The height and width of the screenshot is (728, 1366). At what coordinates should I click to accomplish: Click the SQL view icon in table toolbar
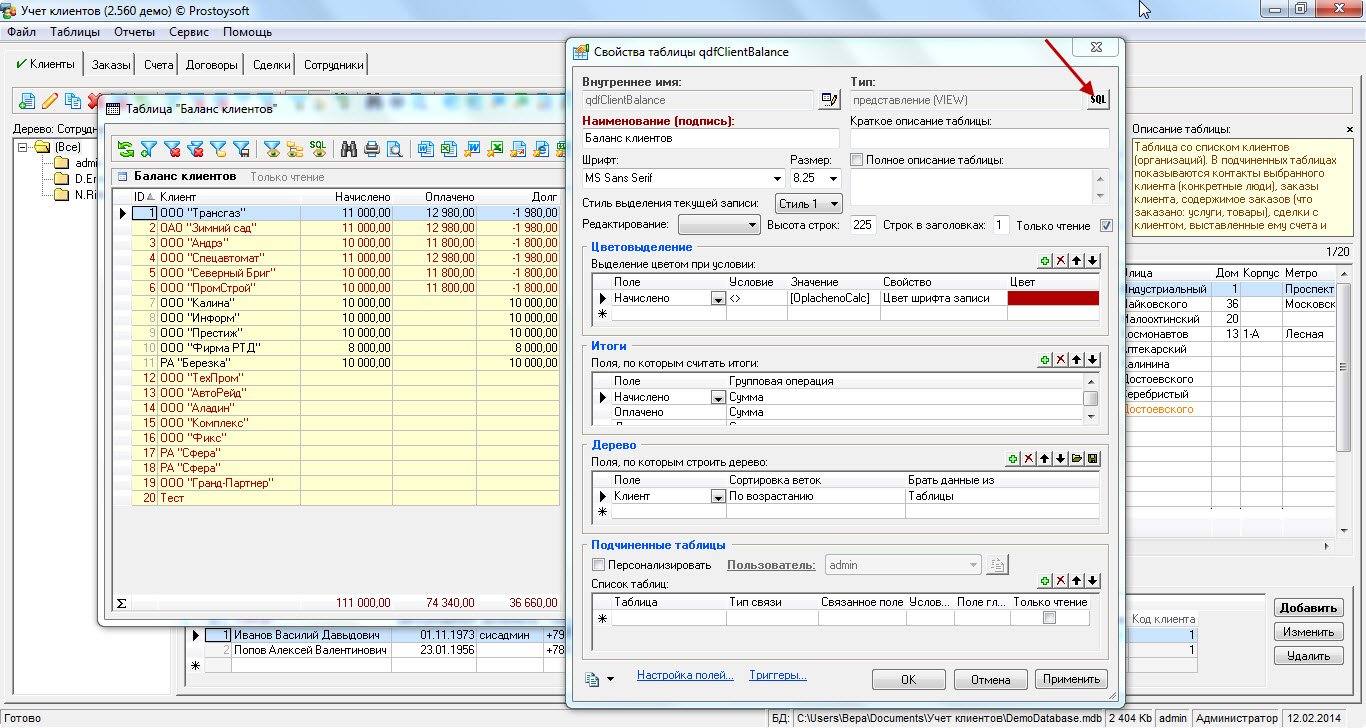coord(318,149)
